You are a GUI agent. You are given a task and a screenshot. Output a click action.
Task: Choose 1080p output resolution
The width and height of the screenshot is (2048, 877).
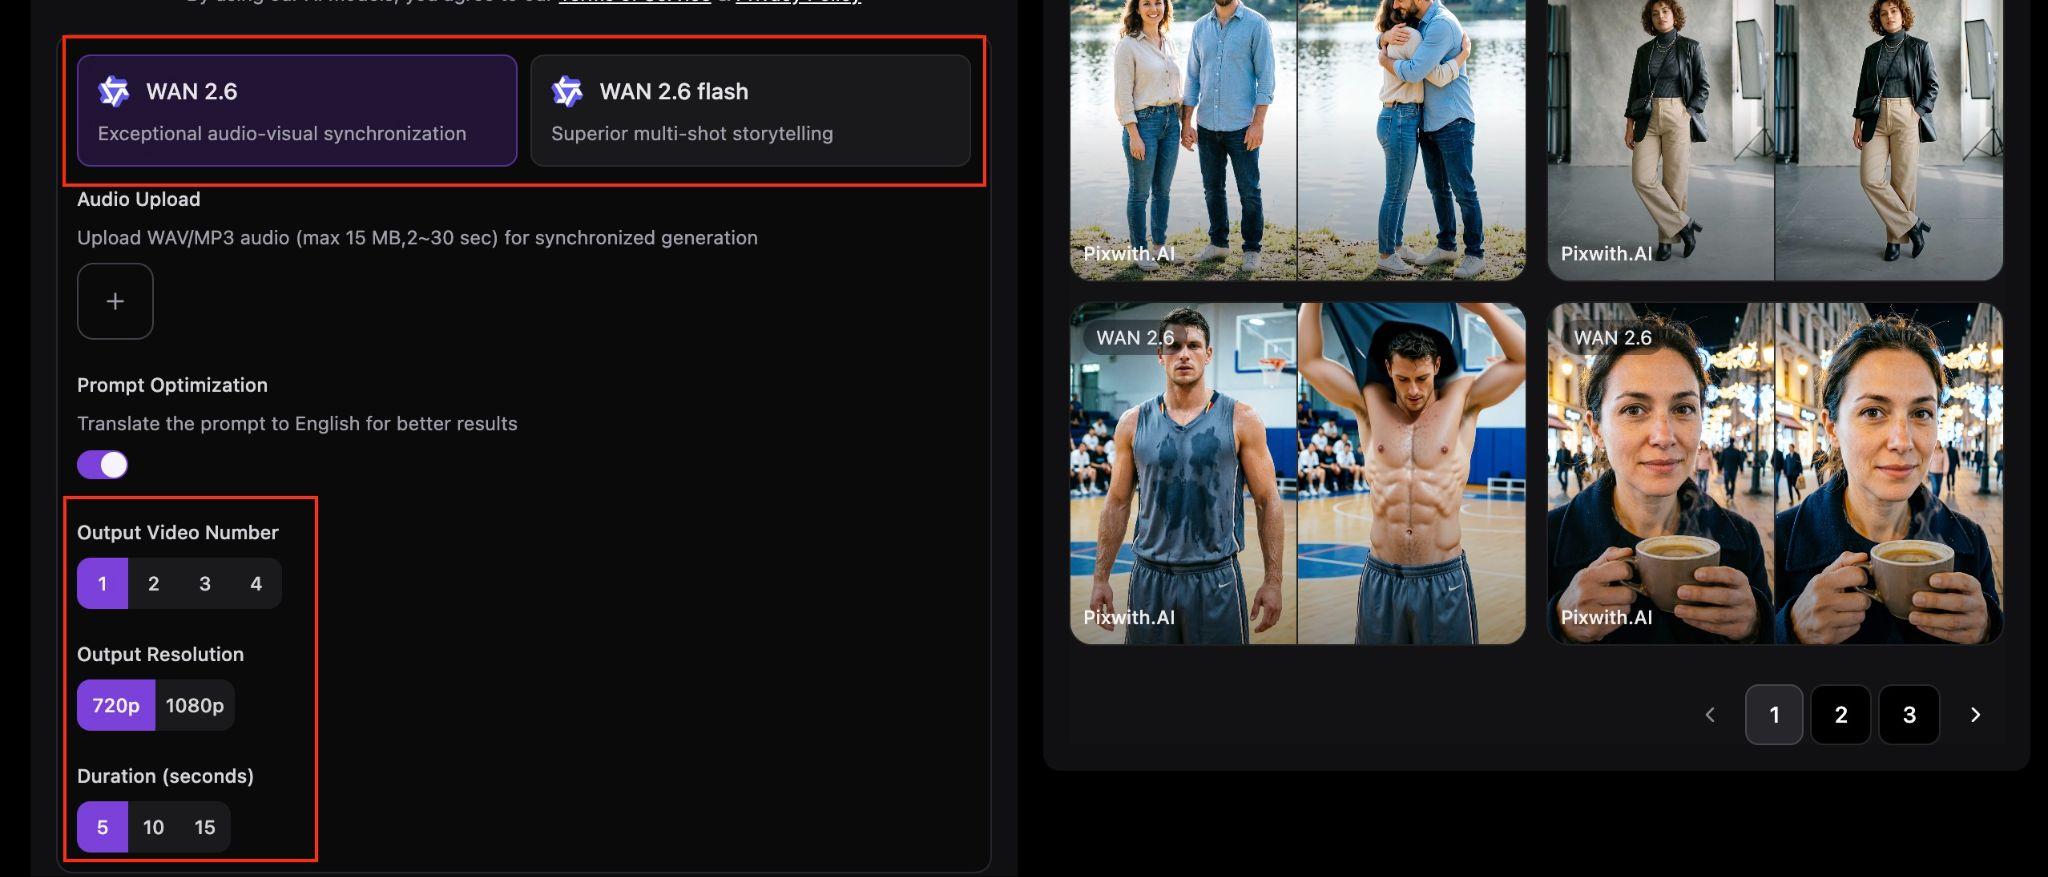195,706
